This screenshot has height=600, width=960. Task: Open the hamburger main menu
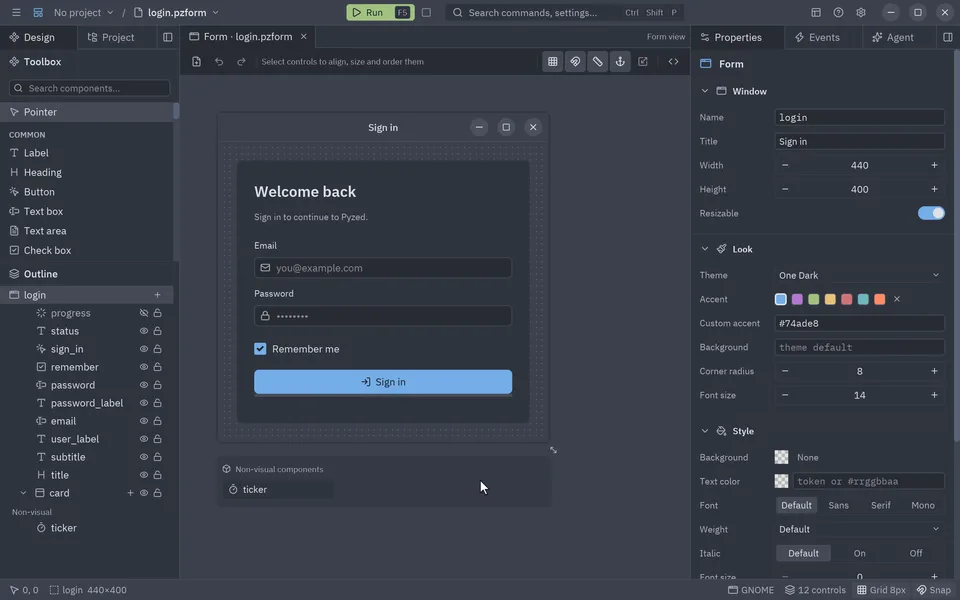click(x=16, y=12)
